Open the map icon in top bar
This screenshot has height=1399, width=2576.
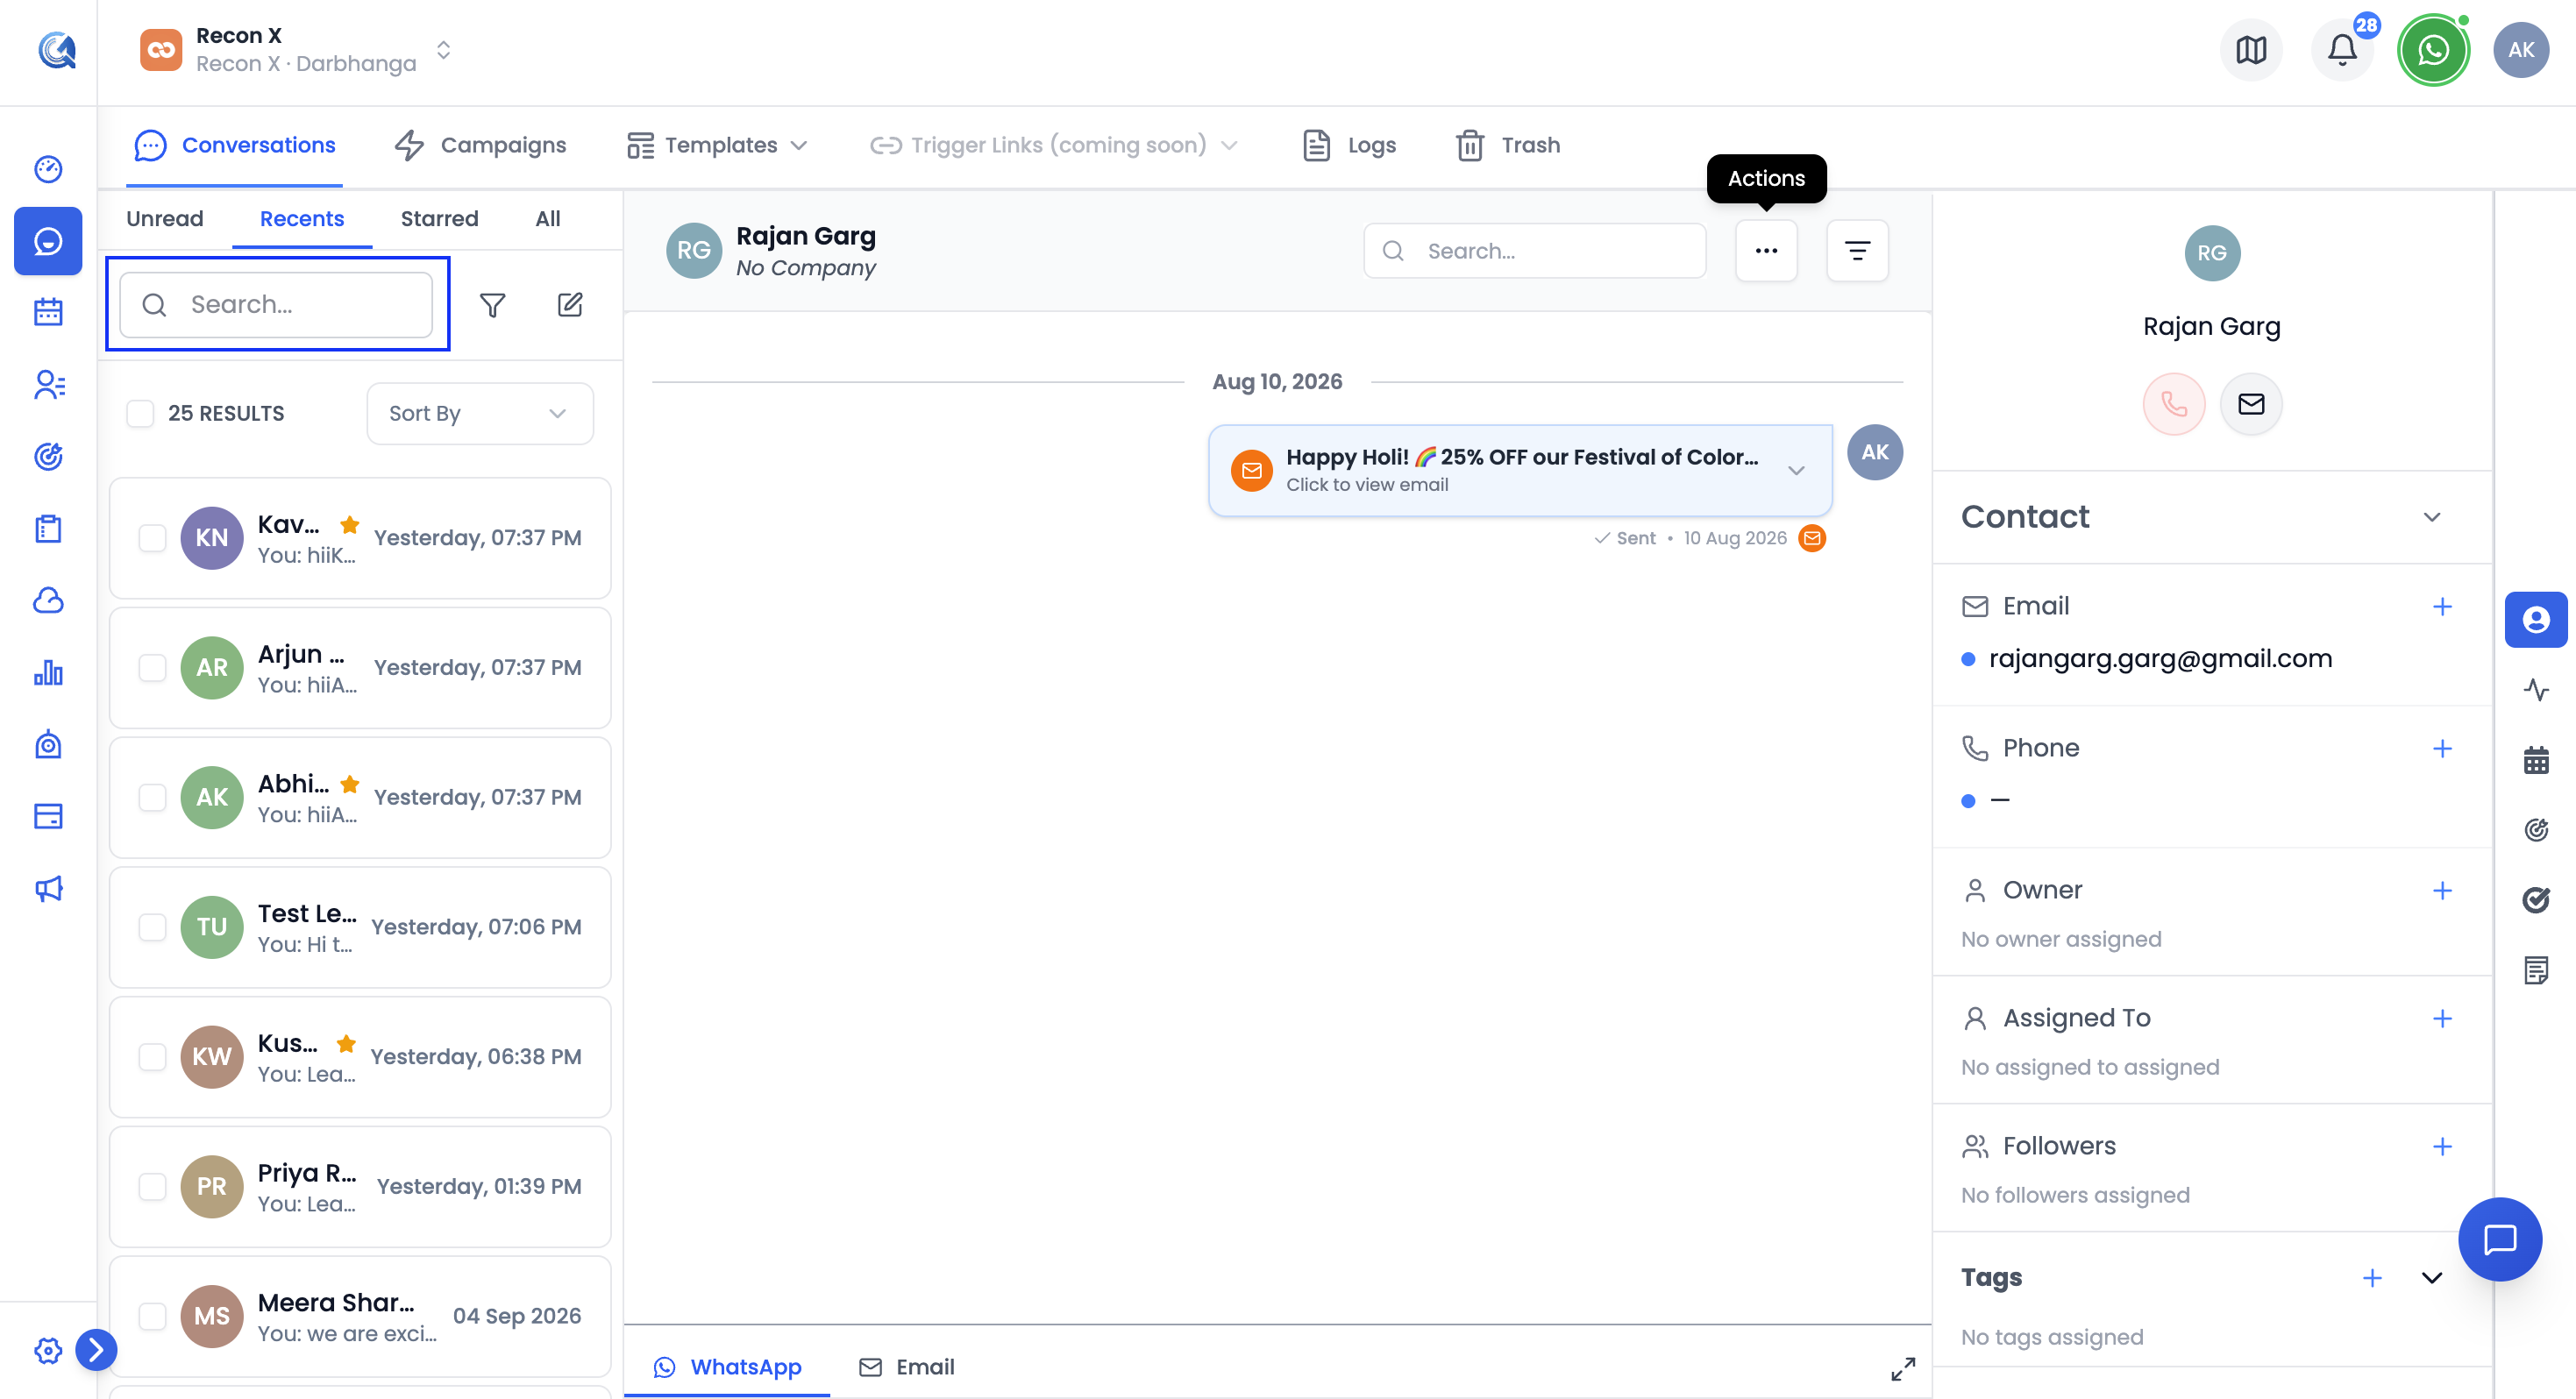click(2251, 49)
